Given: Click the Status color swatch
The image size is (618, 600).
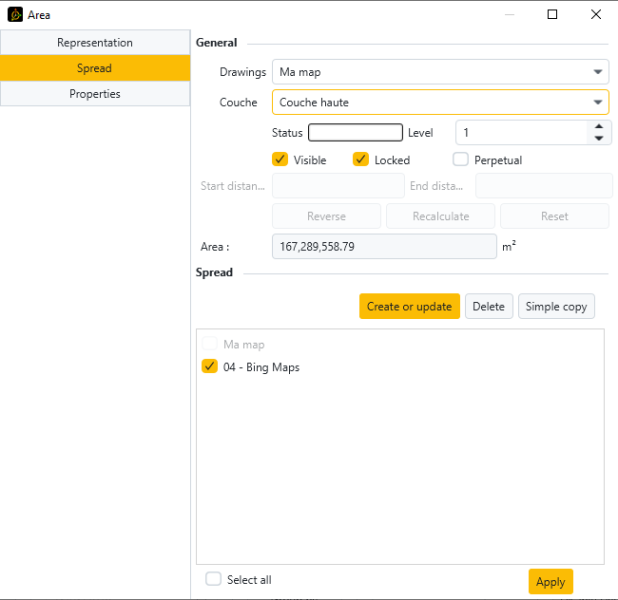Looking at the screenshot, I should [355, 133].
